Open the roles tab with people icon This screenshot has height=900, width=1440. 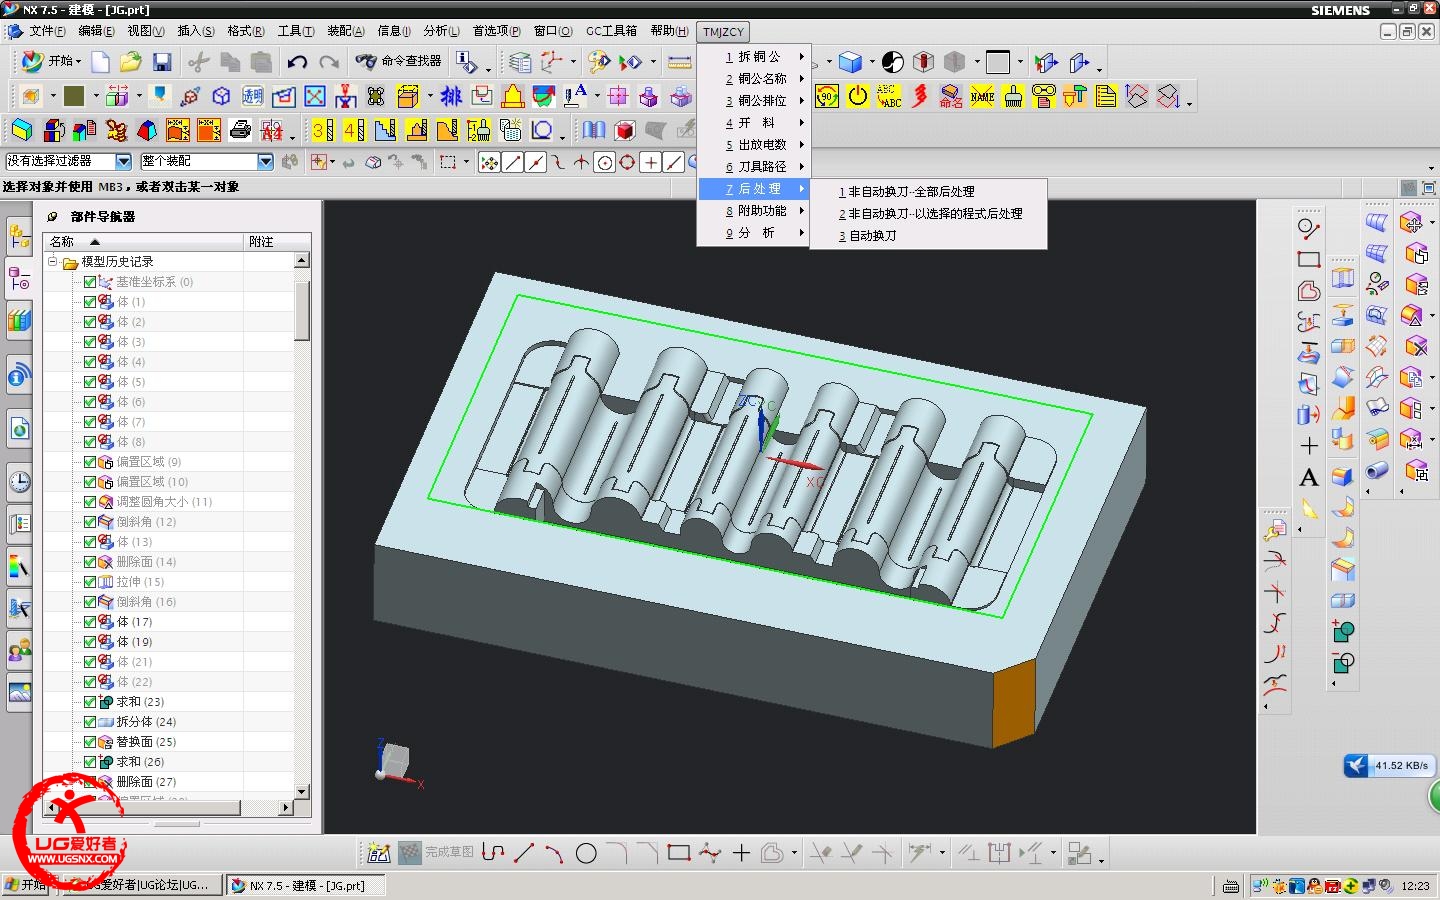coord(19,650)
